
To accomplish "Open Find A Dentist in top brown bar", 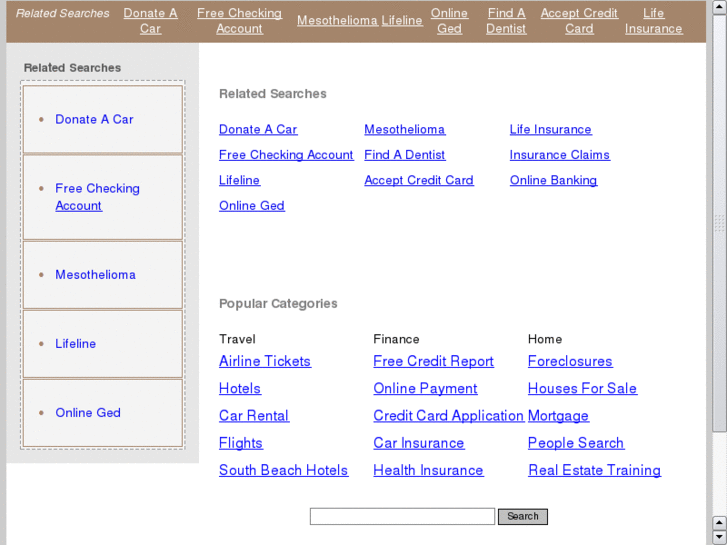I will 506,21.
